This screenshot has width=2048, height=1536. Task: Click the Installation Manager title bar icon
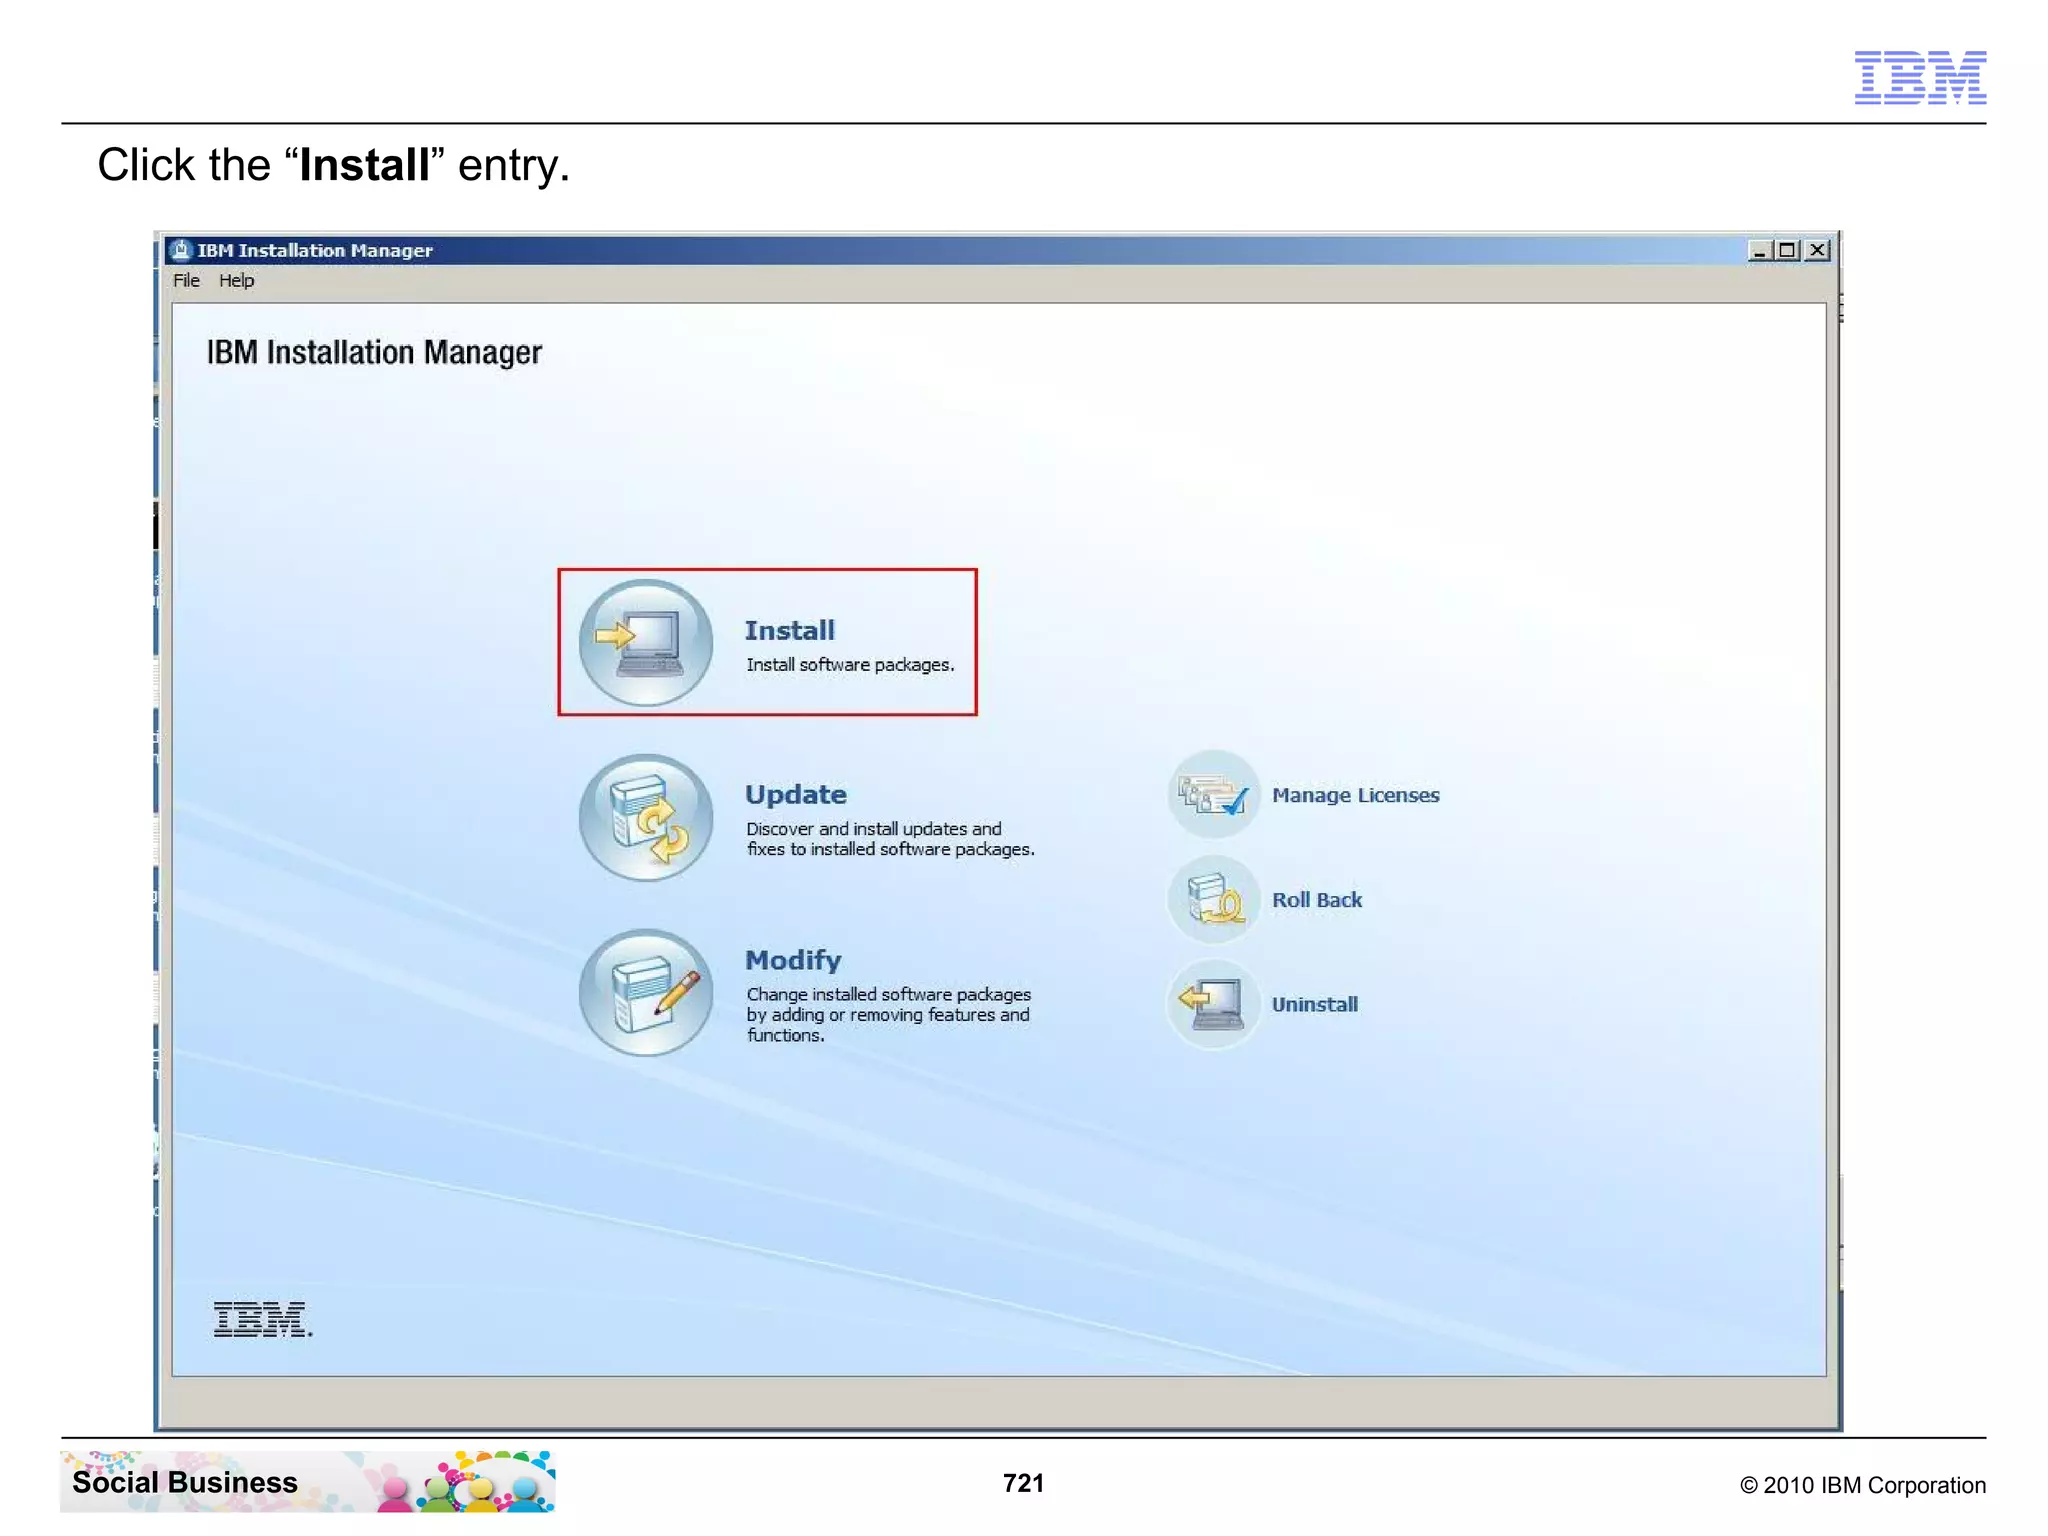pos(181,250)
